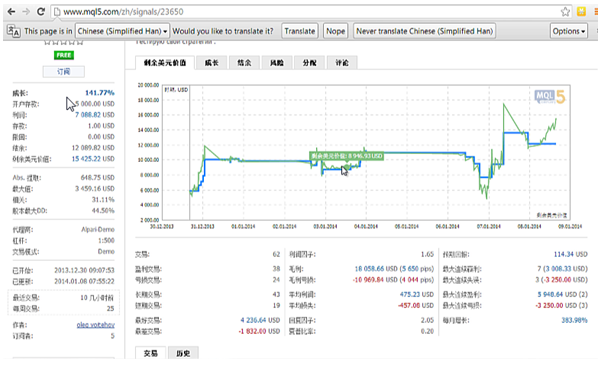Dismiss translation with the Nope button
This screenshot has height=368, width=600.
click(336, 31)
